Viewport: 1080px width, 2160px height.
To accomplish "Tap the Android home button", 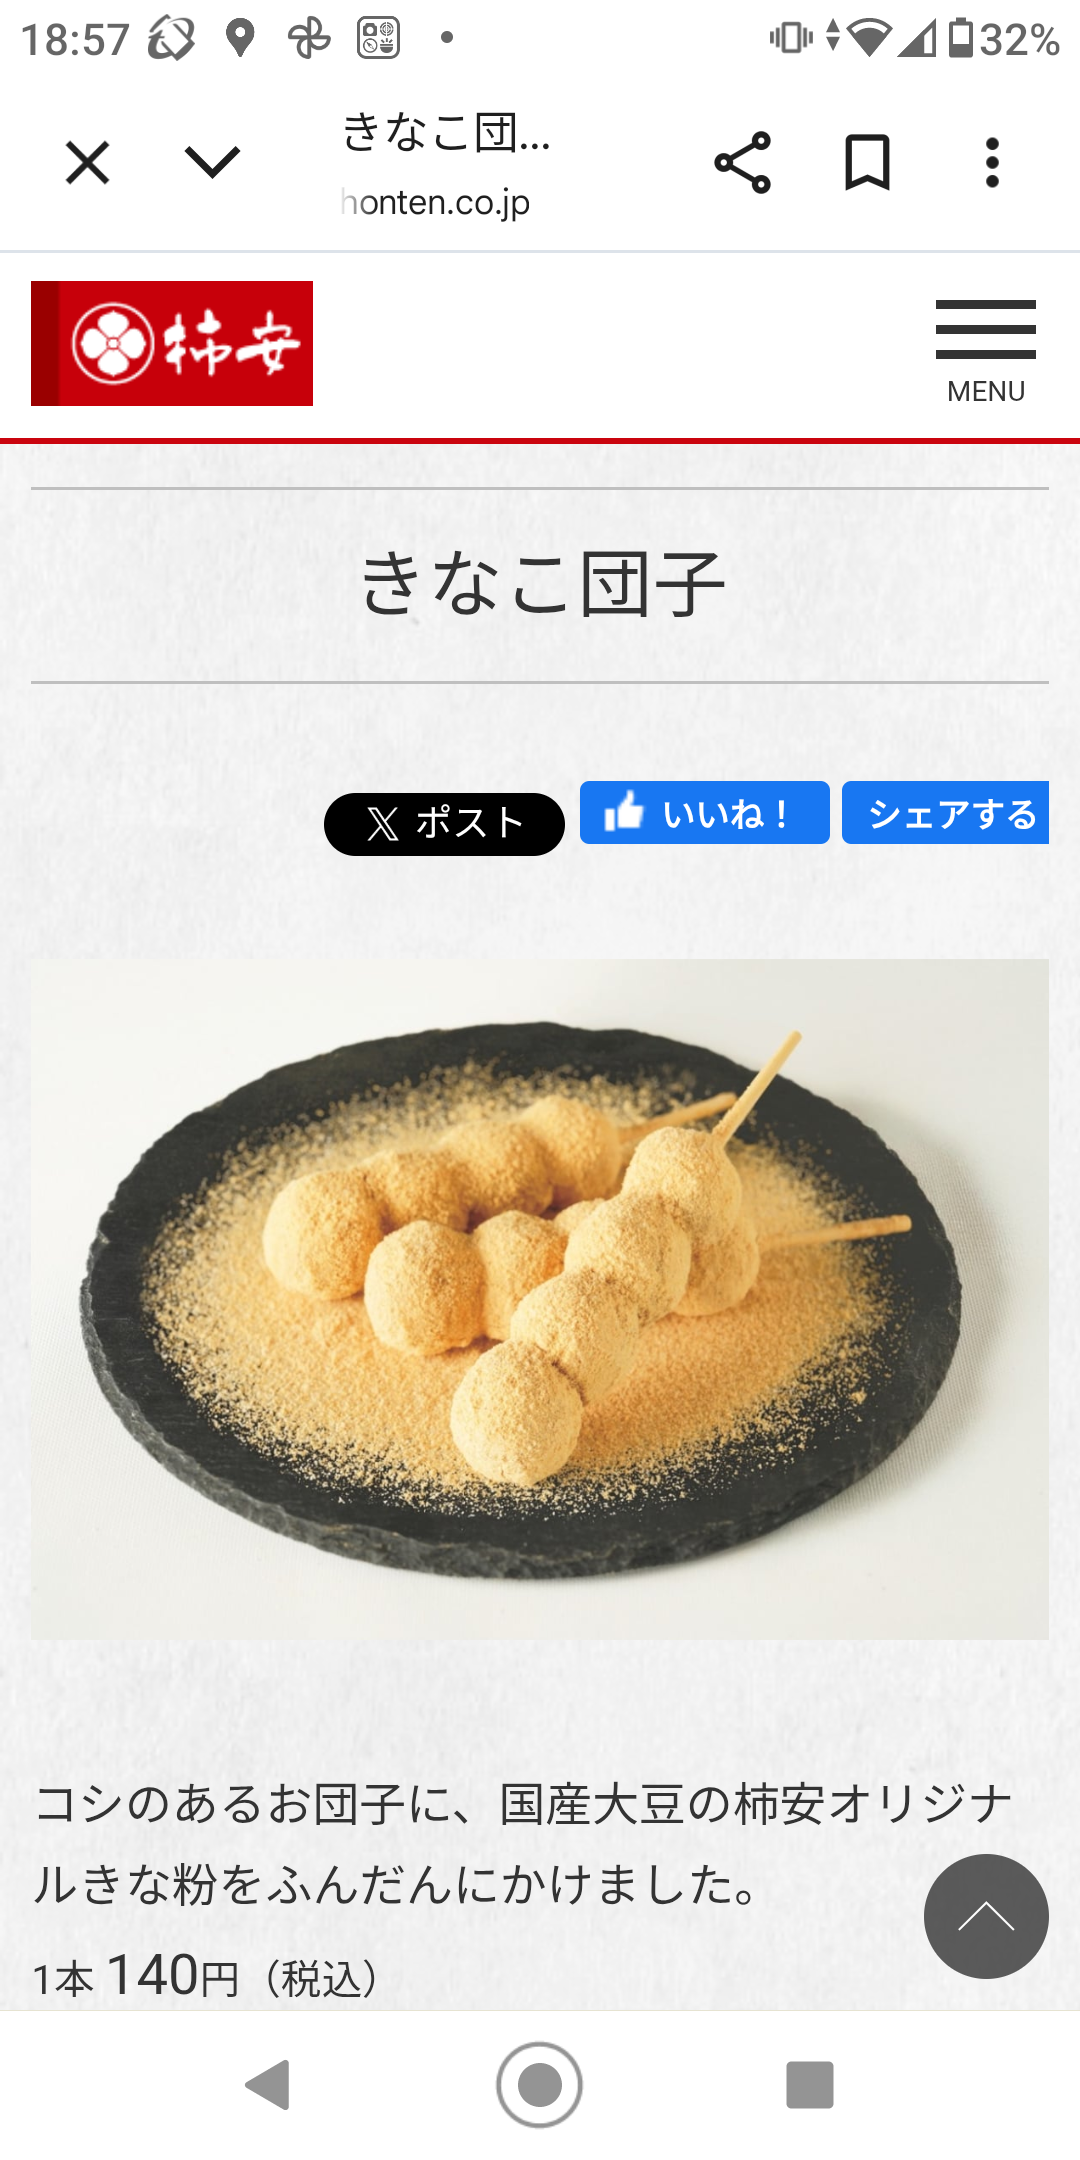I will [540, 2085].
